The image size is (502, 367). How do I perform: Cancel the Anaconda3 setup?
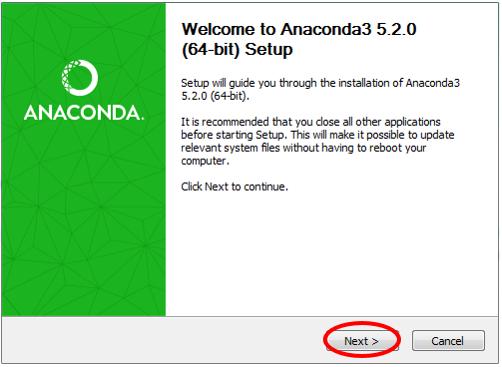tap(448, 341)
